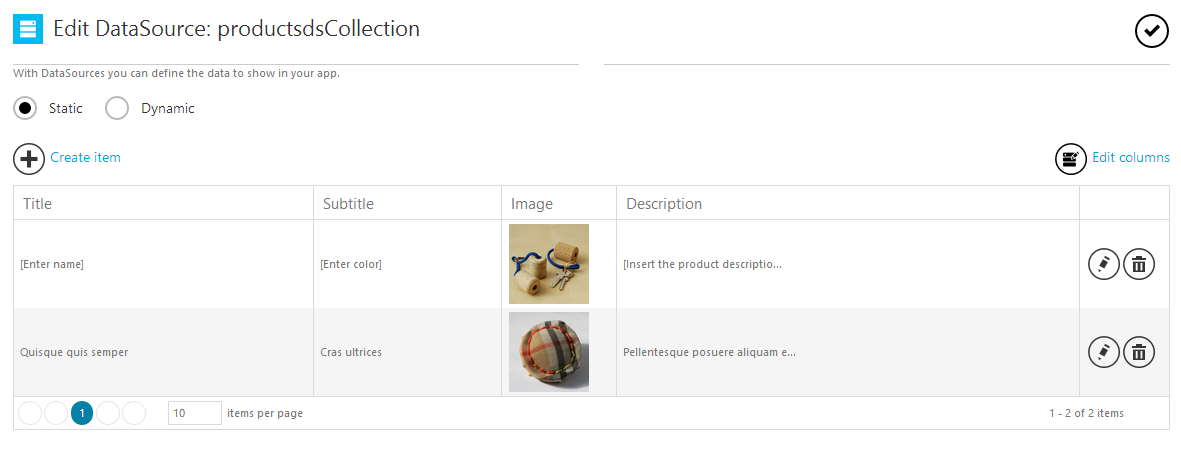1181x453 pixels.
Task: Click the Image column header
Action: point(532,204)
